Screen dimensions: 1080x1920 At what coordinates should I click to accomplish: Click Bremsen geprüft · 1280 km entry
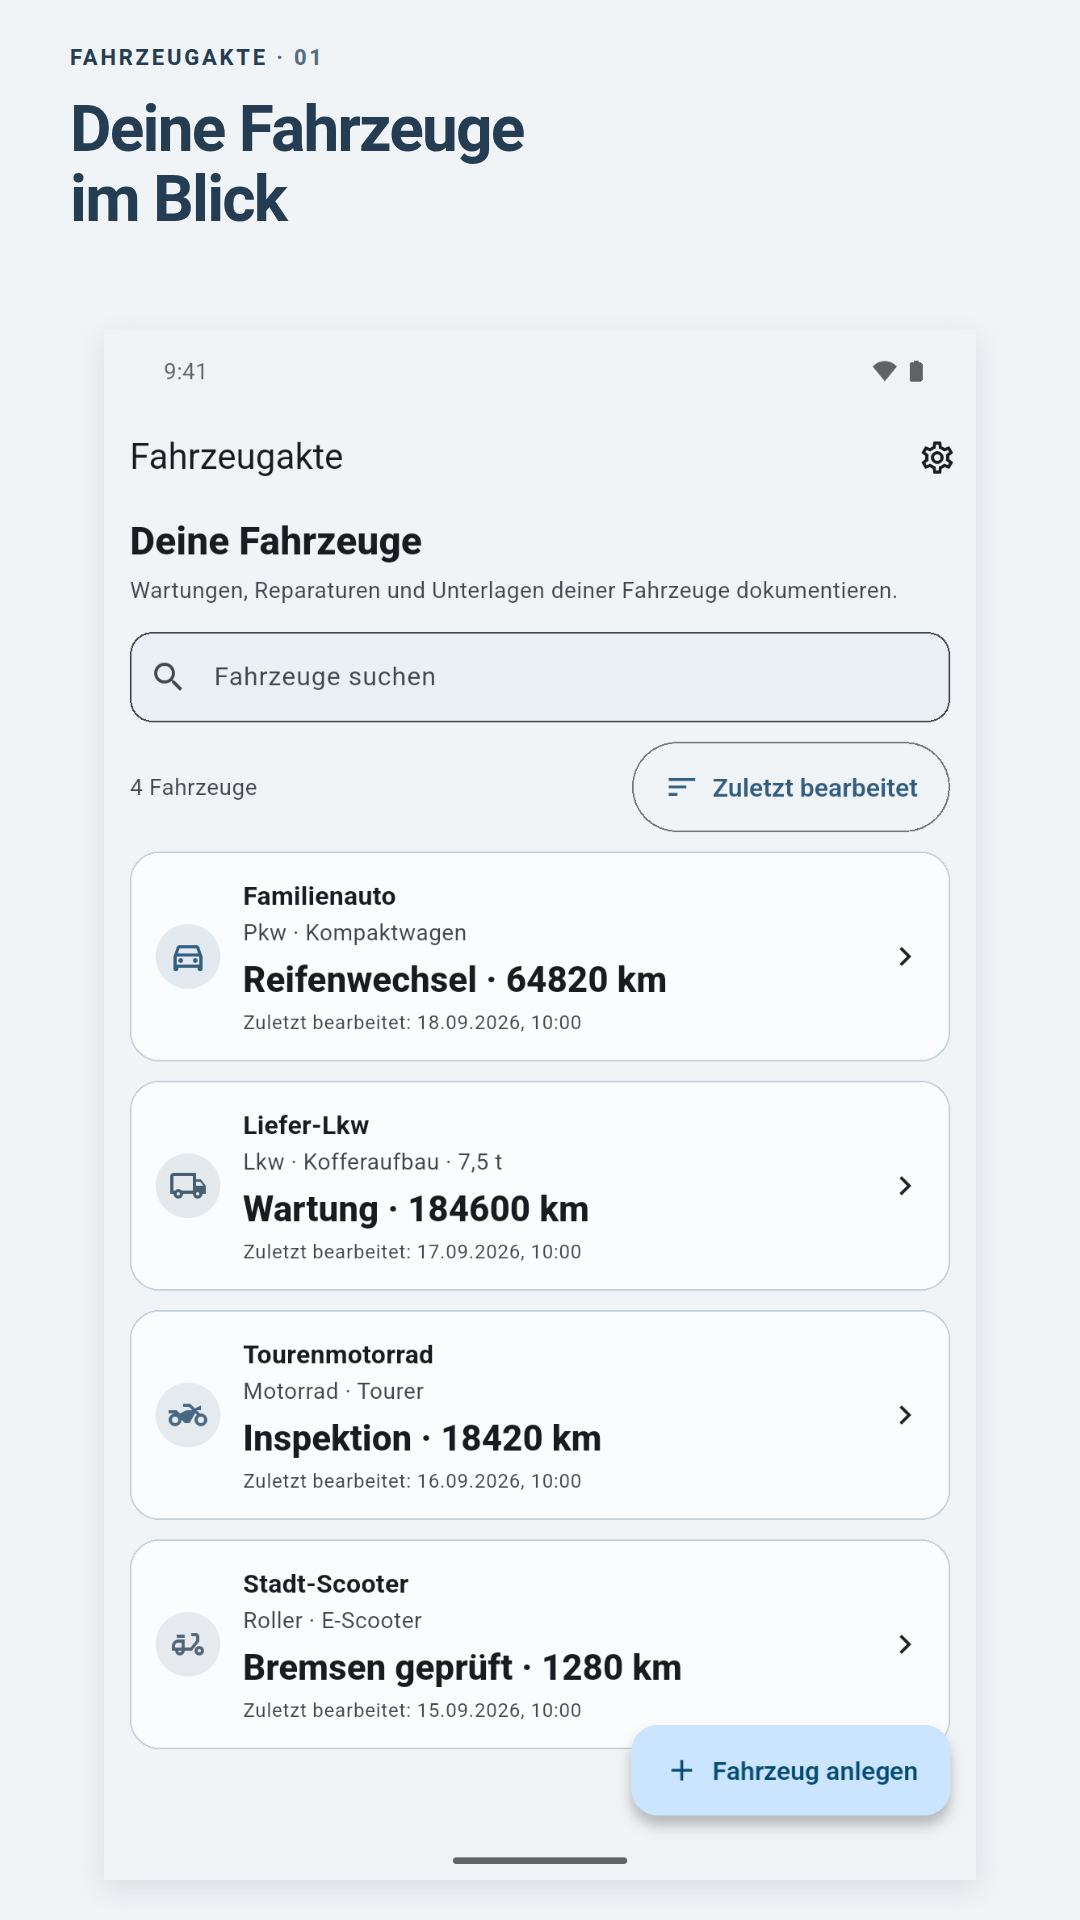pyautogui.click(x=463, y=1668)
